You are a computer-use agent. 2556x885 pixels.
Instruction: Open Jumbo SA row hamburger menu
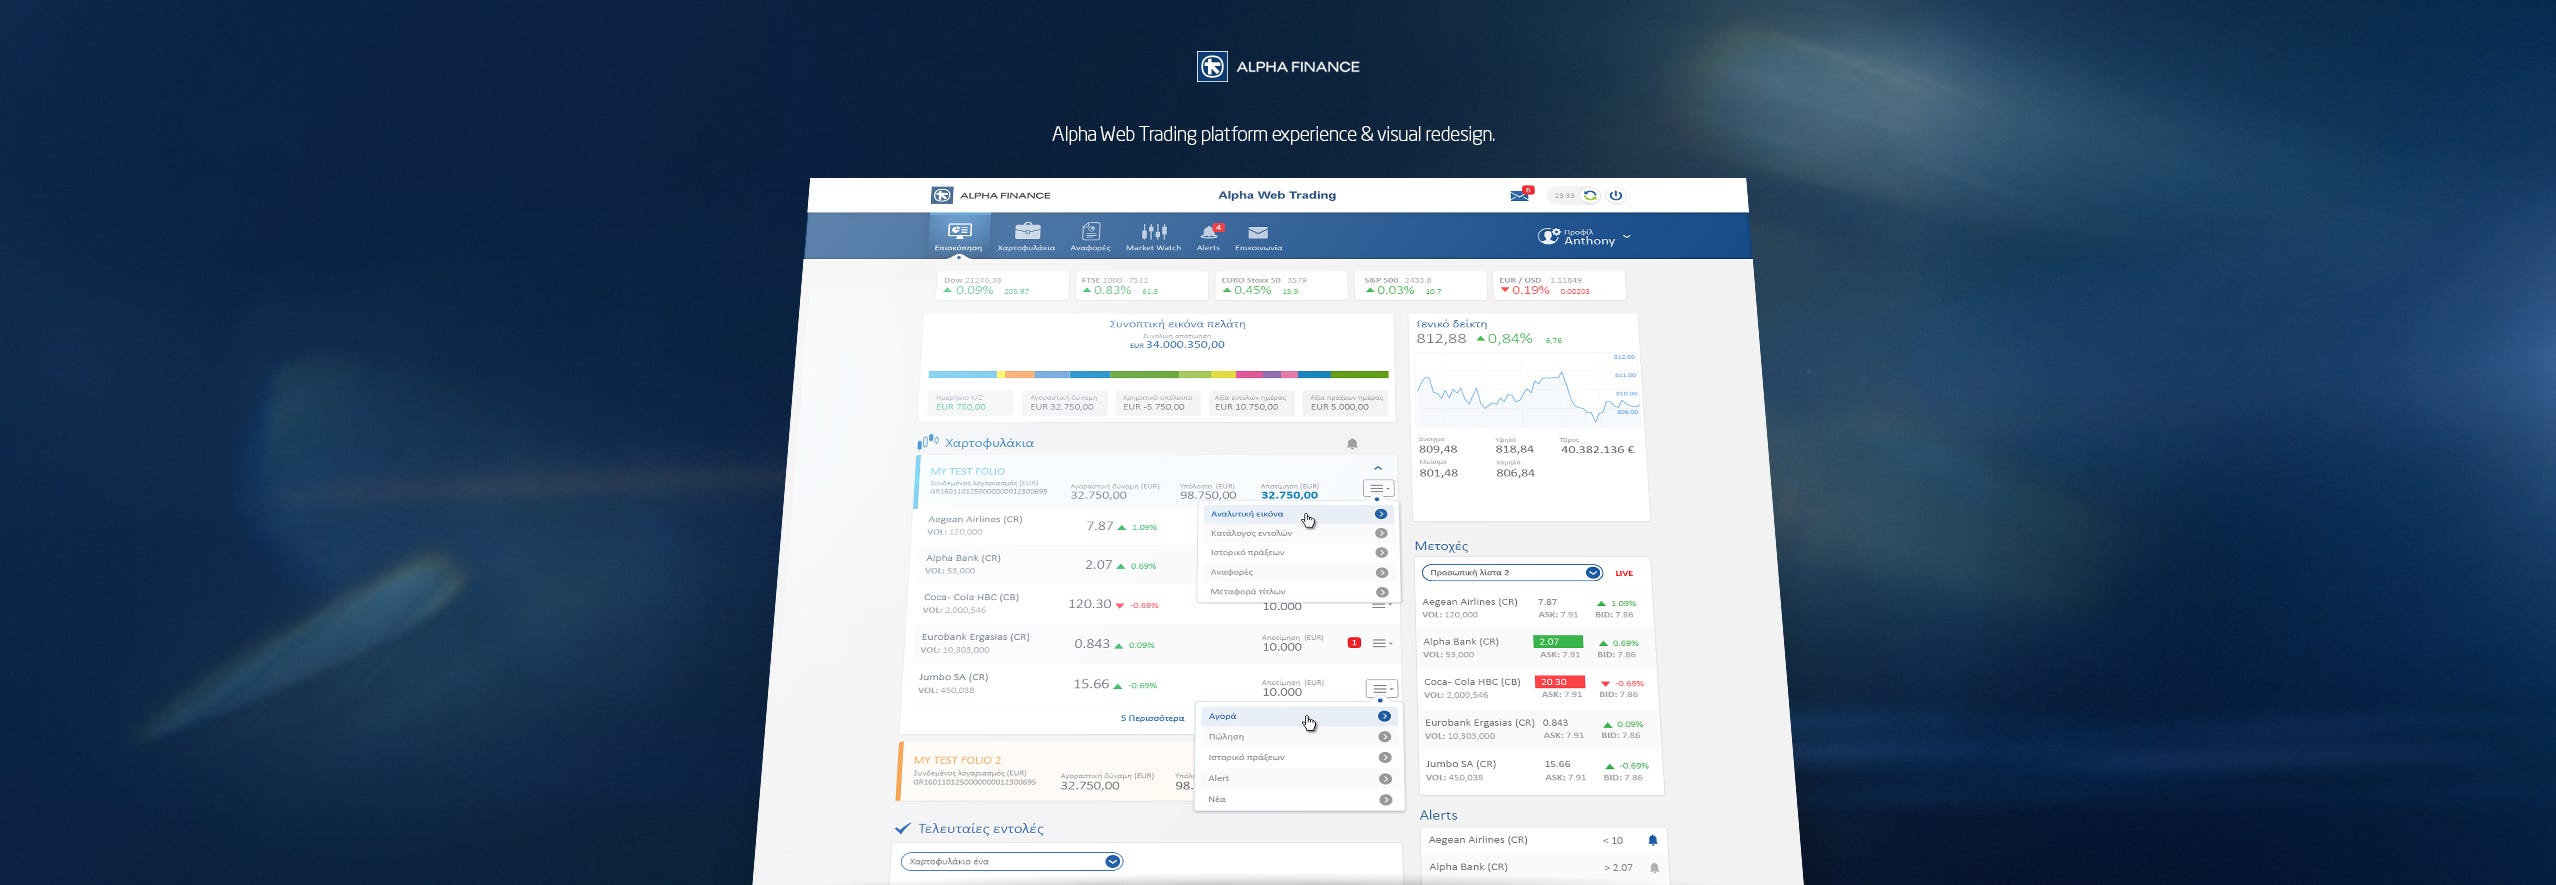coord(1381,689)
